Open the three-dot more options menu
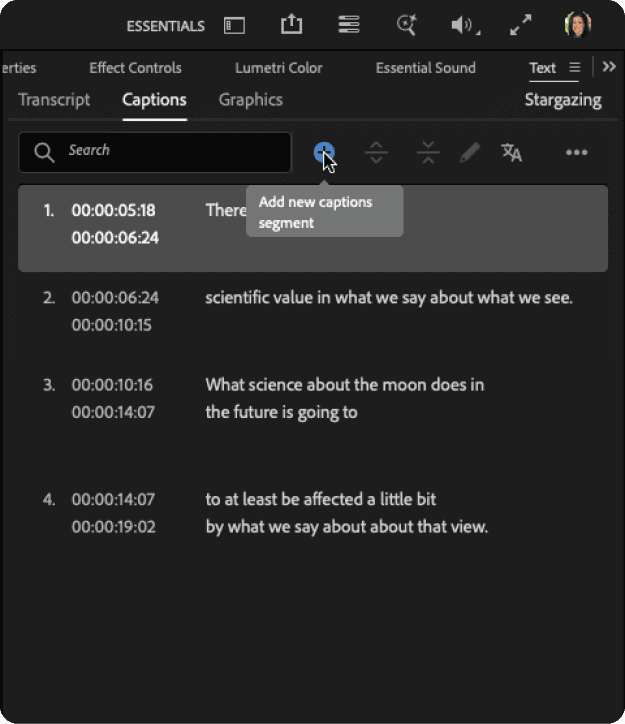The height and width of the screenshot is (724, 625). [577, 152]
